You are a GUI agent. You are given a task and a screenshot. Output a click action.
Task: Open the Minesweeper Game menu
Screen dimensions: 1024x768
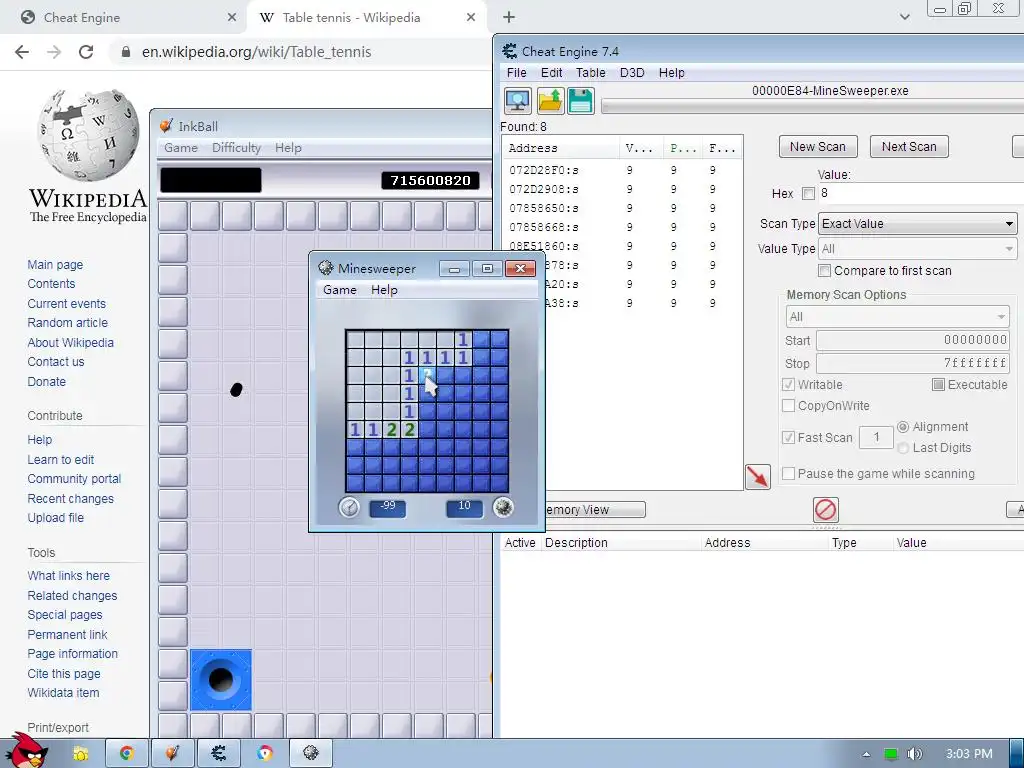coord(340,289)
